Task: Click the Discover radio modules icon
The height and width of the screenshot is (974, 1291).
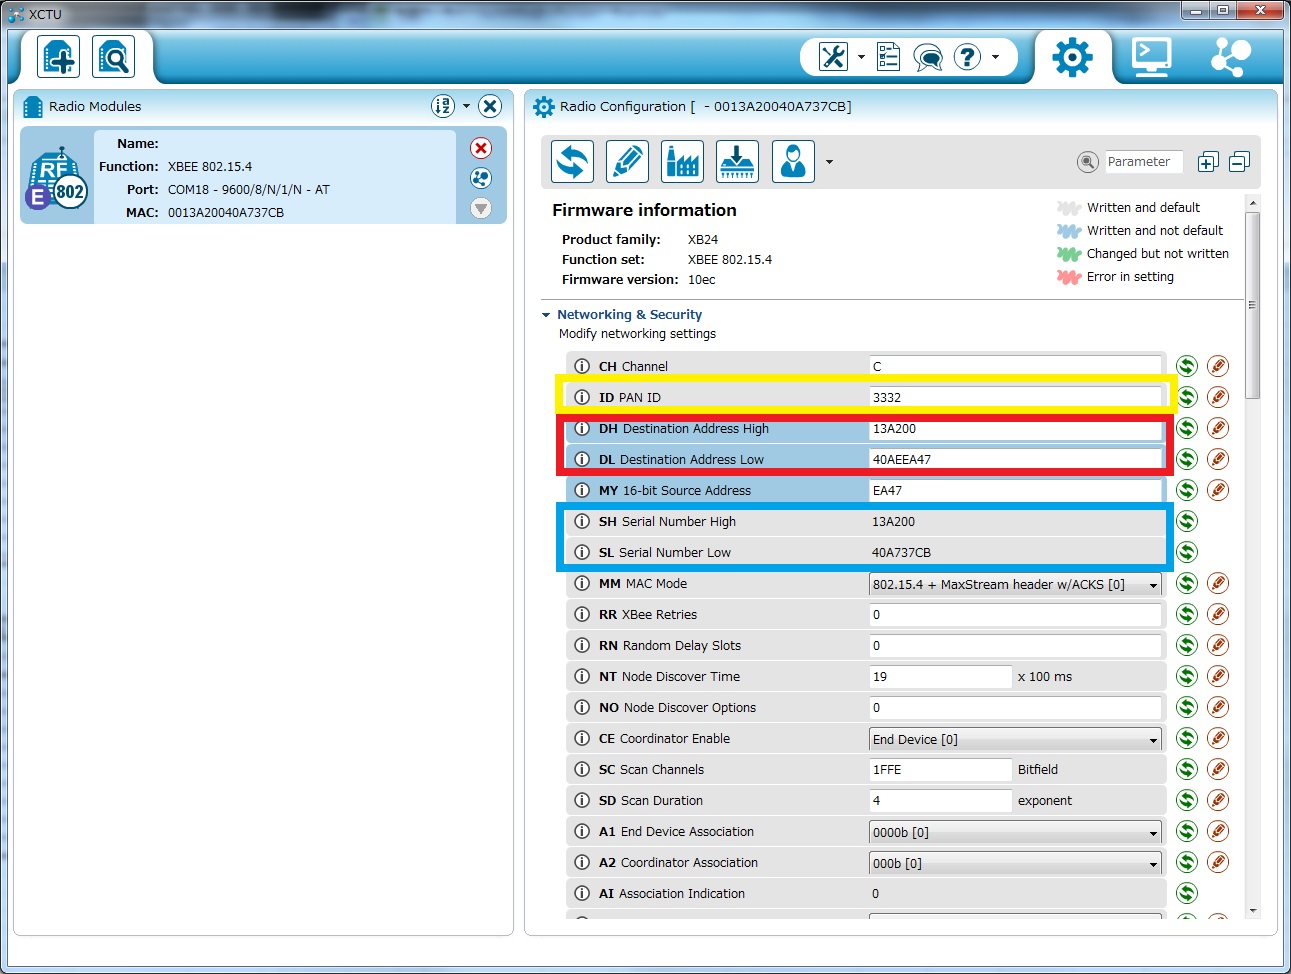Action: pos(114,57)
